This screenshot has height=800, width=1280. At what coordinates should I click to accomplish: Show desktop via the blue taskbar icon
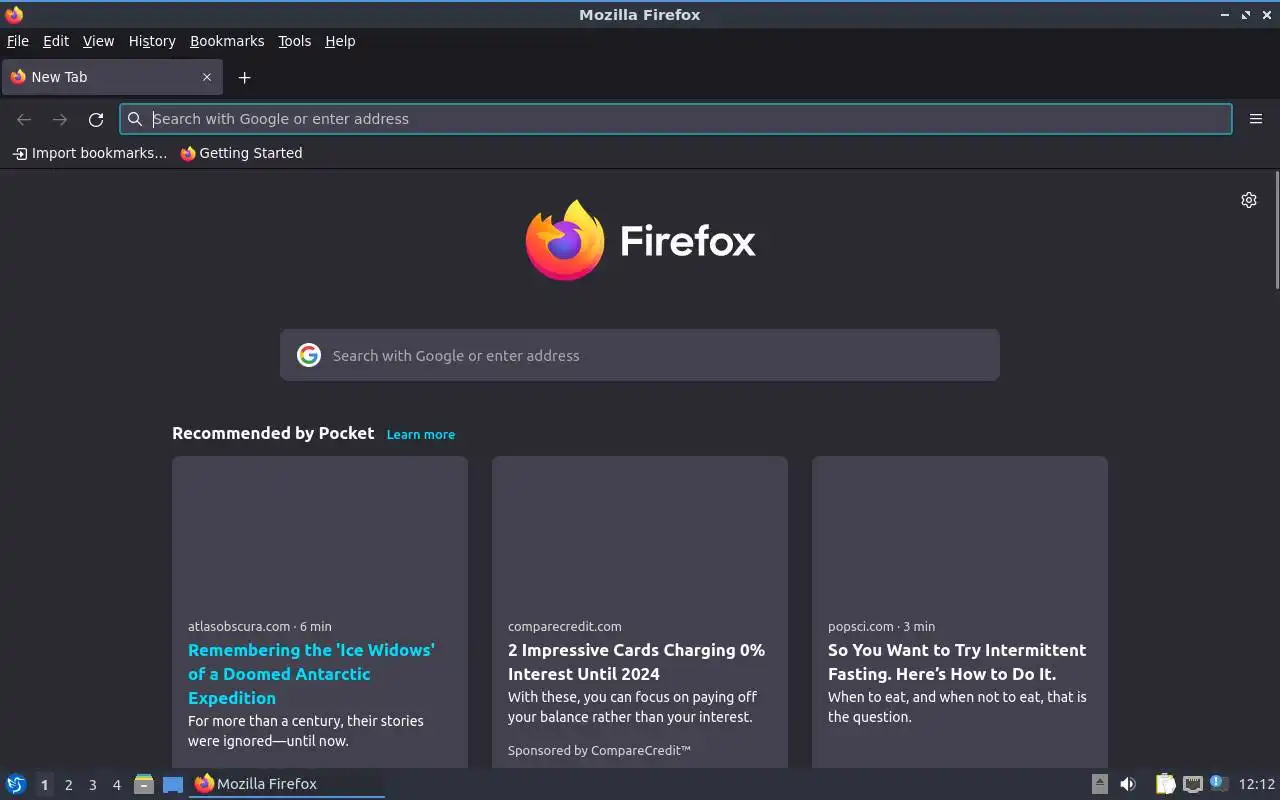(x=173, y=784)
